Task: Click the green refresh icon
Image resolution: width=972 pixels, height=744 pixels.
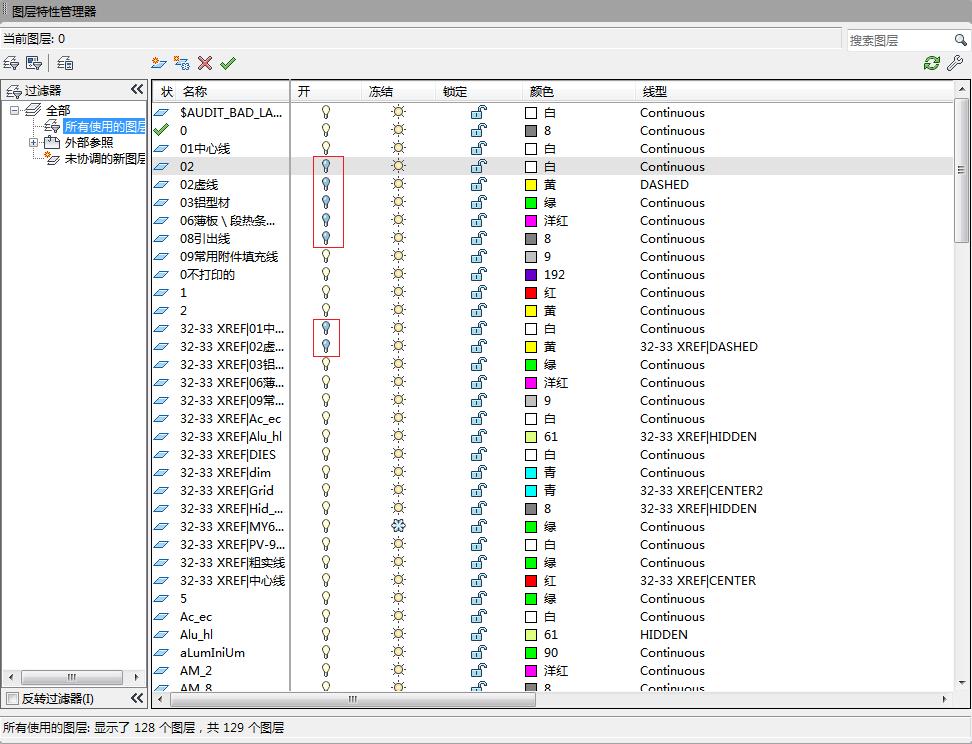Action: point(931,63)
